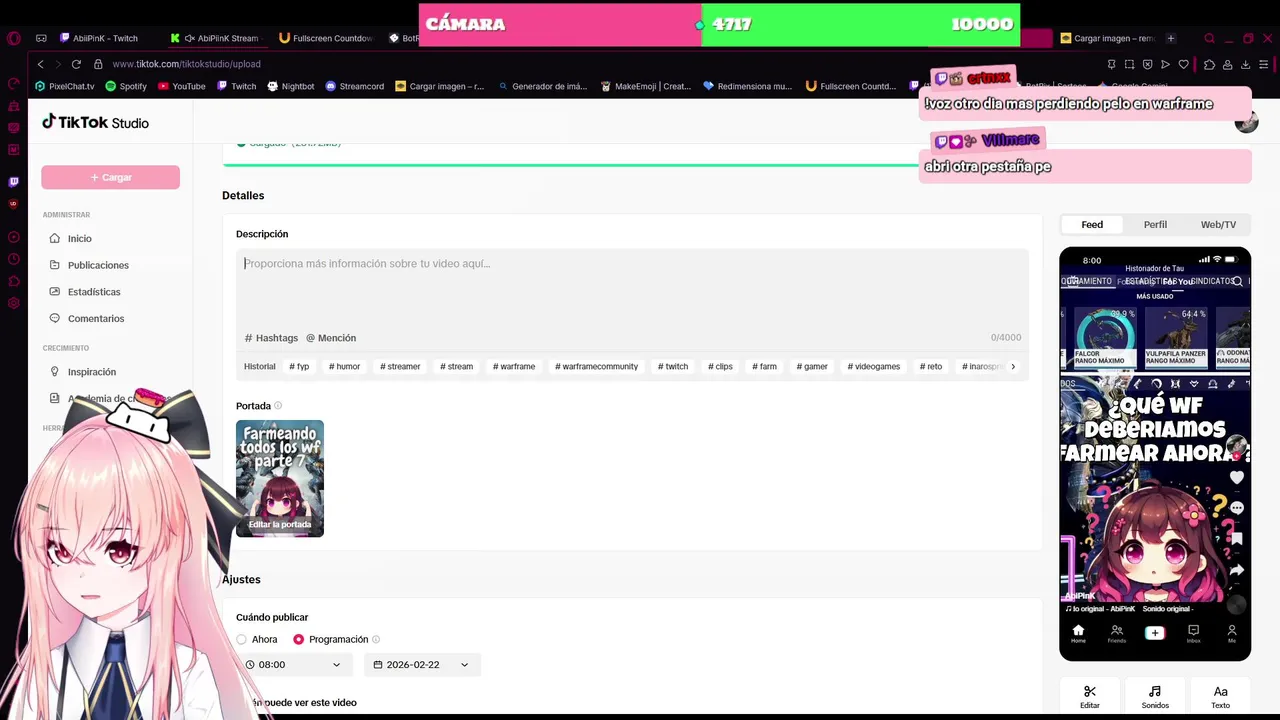Click the browser address bar URL
Image resolution: width=1280 pixels, height=720 pixels.
click(x=186, y=64)
